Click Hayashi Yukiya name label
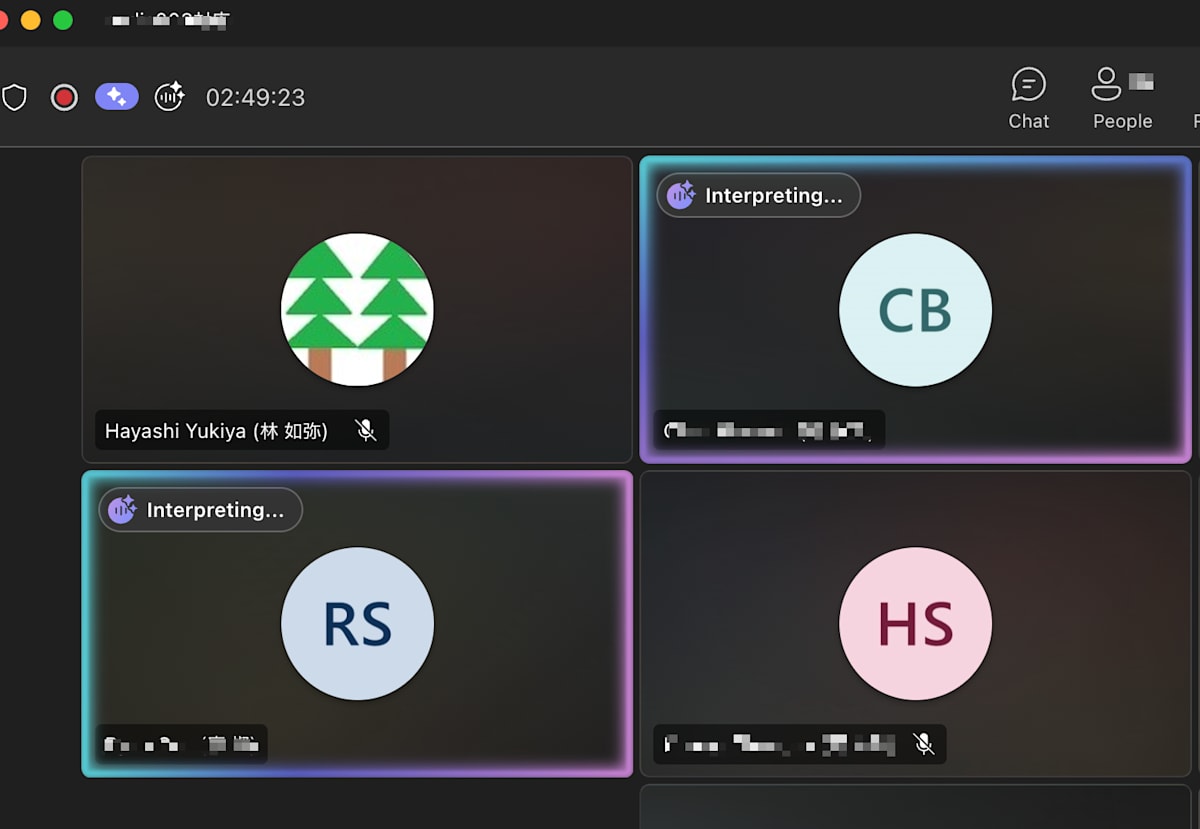The image size is (1200, 829). [x=216, y=431]
